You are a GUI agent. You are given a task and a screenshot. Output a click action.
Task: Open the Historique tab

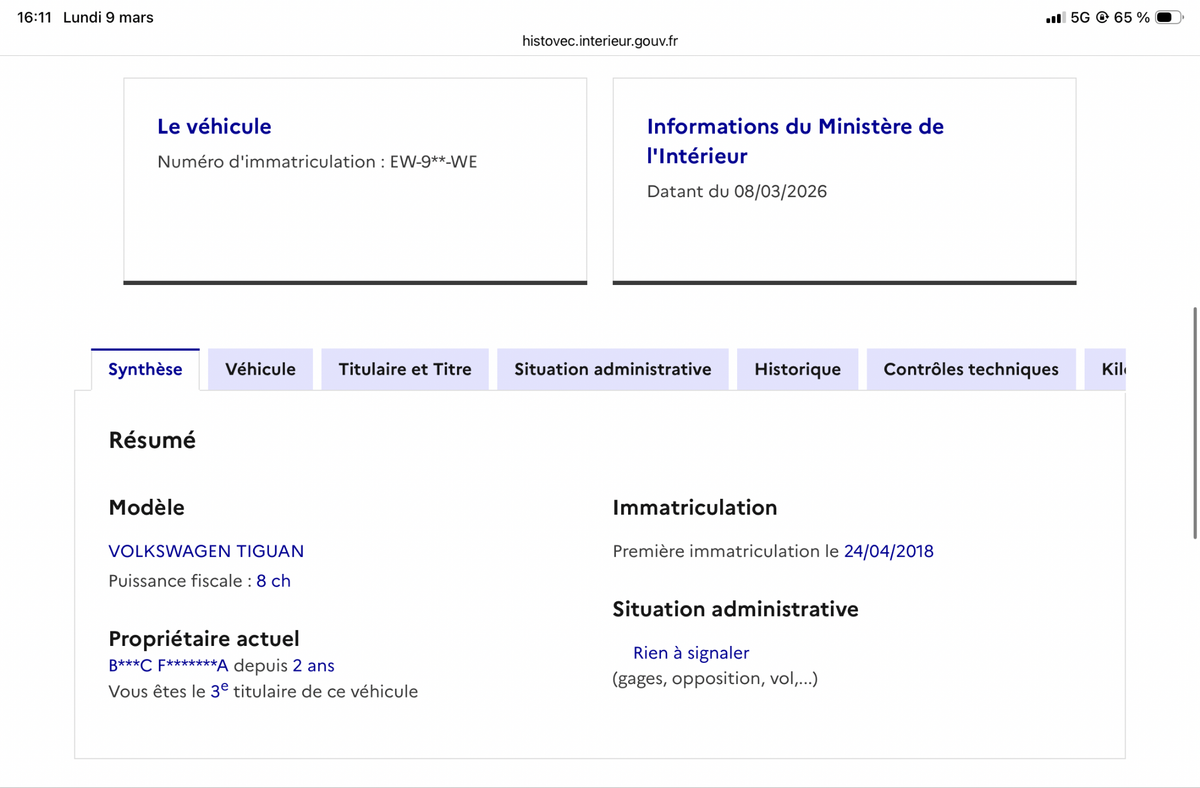(797, 369)
